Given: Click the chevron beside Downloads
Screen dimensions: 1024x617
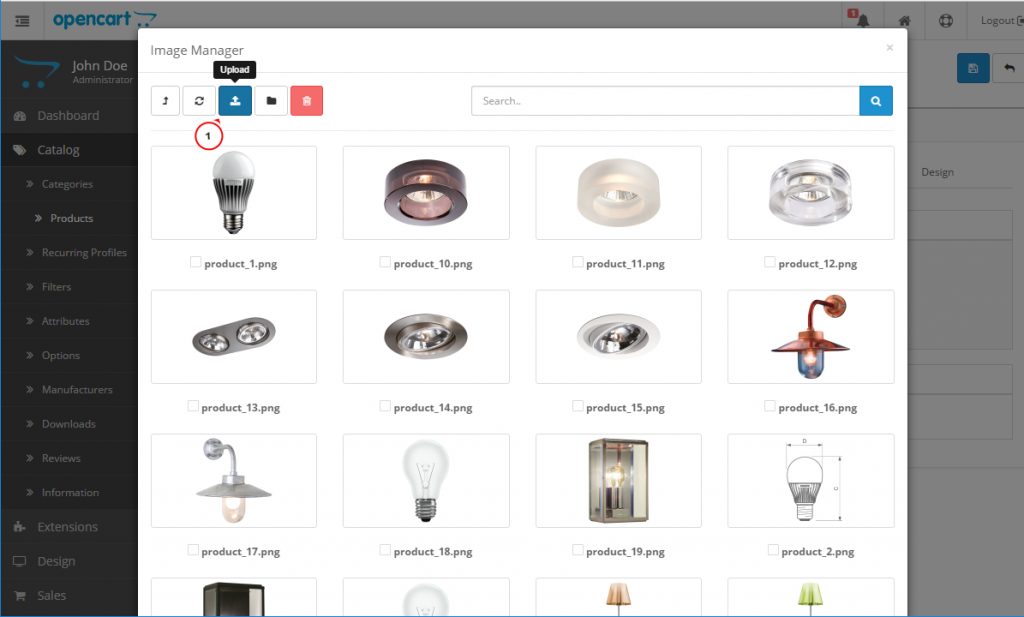Looking at the screenshot, I should (x=29, y=424).
